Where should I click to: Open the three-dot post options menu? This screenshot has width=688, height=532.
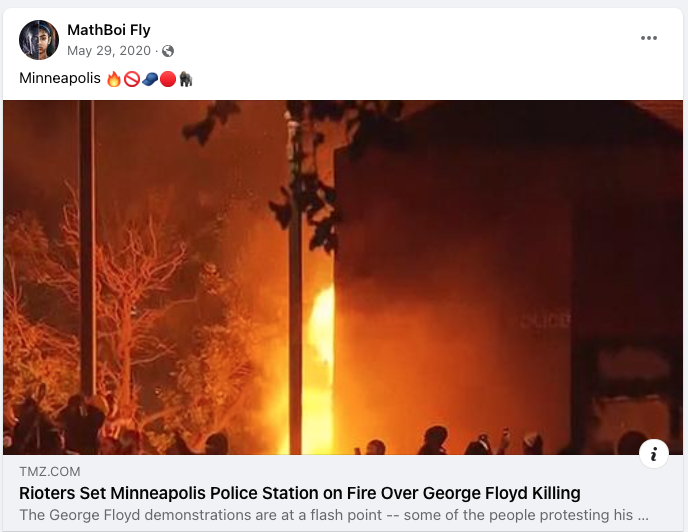[x=649, y=38]
